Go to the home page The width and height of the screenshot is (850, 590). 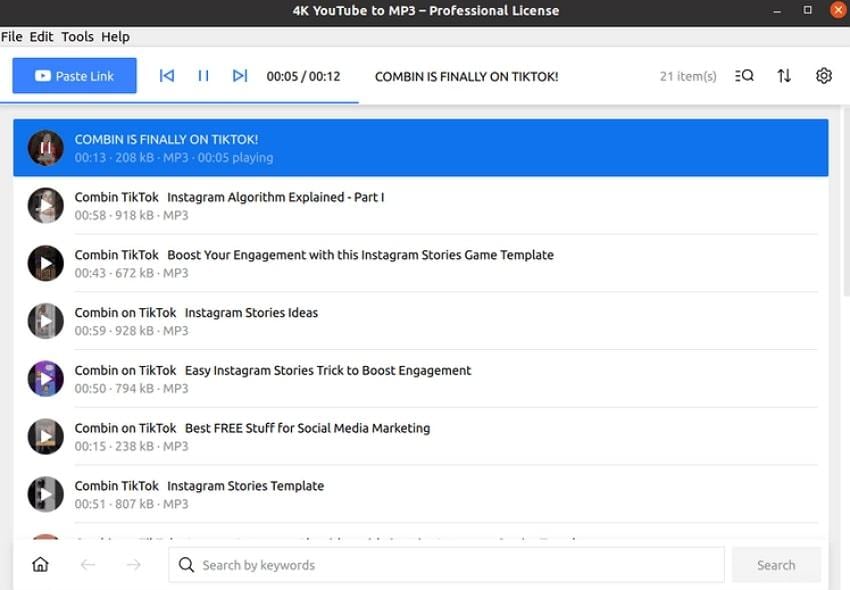[x=40, y=565]
